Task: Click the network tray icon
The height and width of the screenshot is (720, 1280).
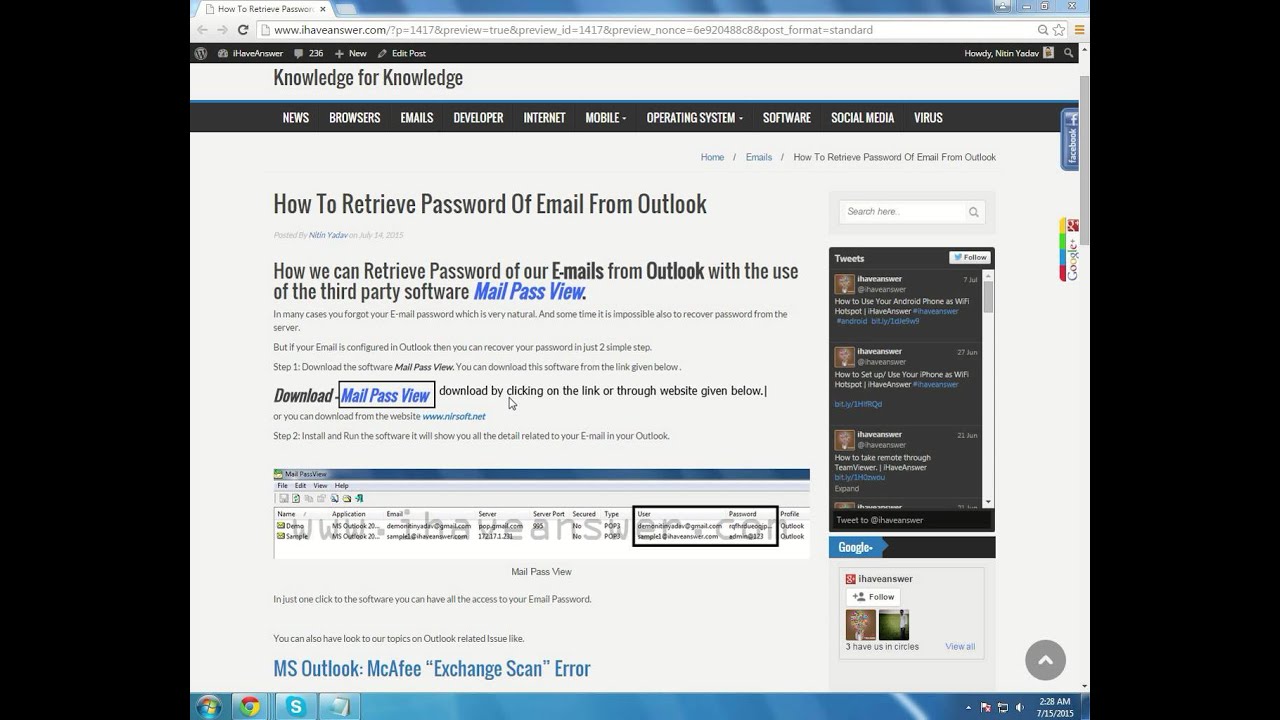Action: pos(1003,706)
